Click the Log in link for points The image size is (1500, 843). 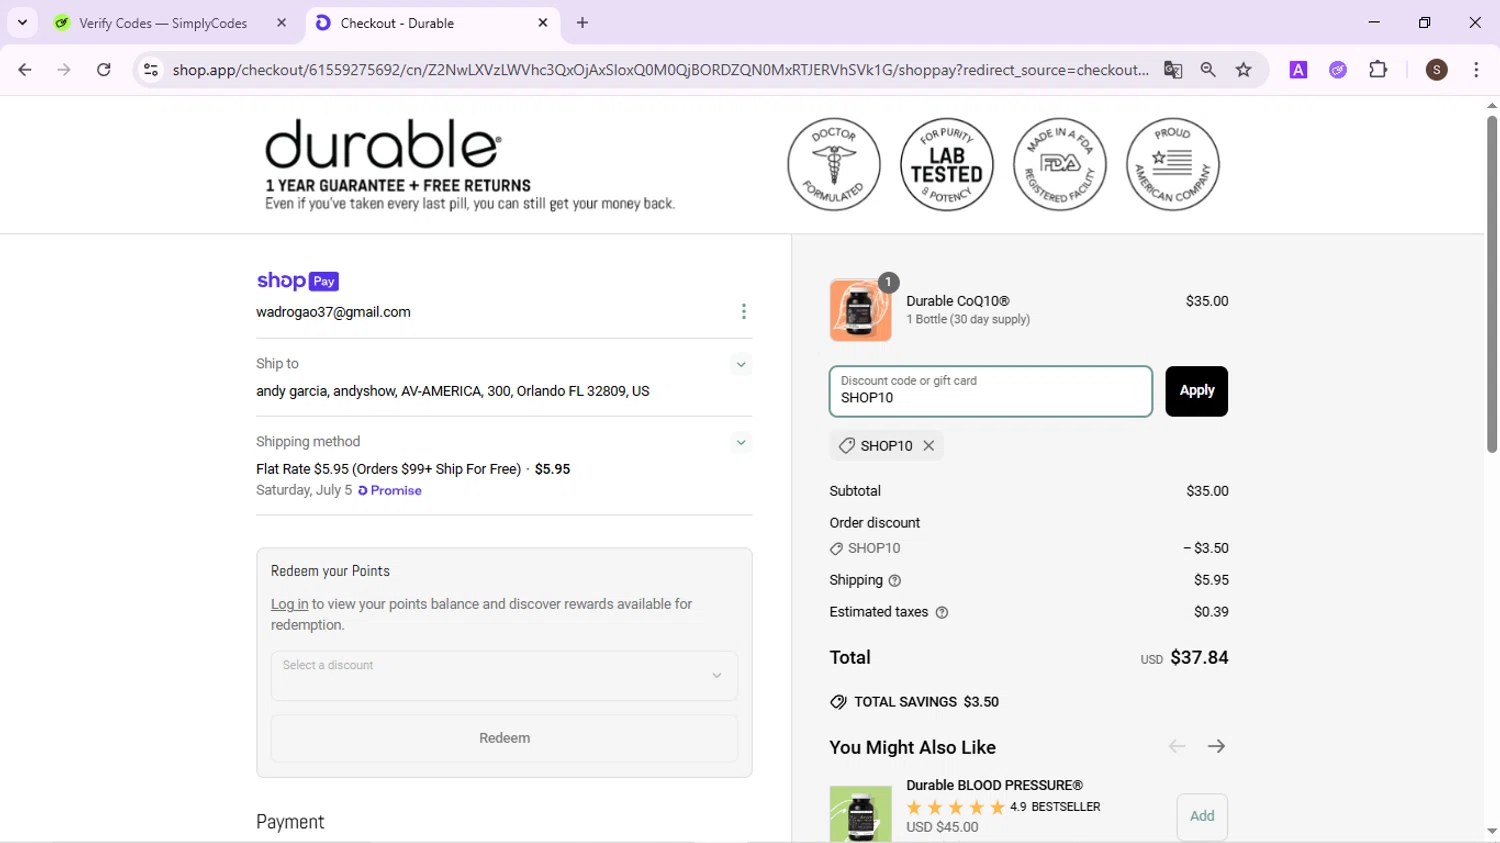pyautogui.click(x=289, y=604)
